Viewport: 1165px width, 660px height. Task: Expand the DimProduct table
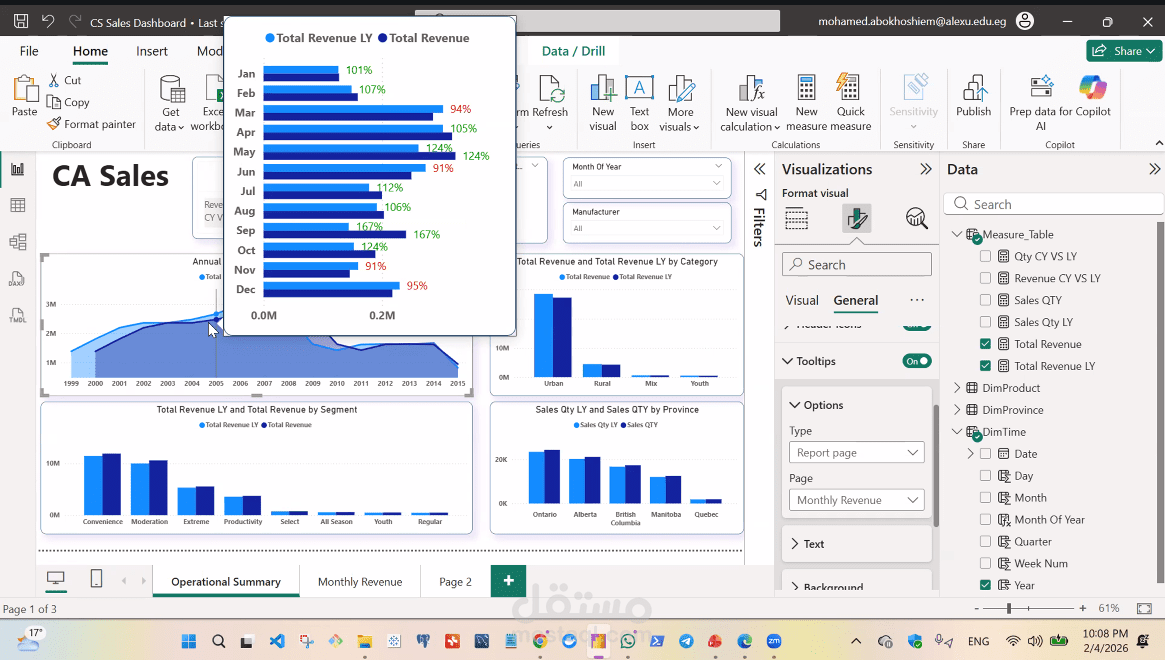coord(957,388)
